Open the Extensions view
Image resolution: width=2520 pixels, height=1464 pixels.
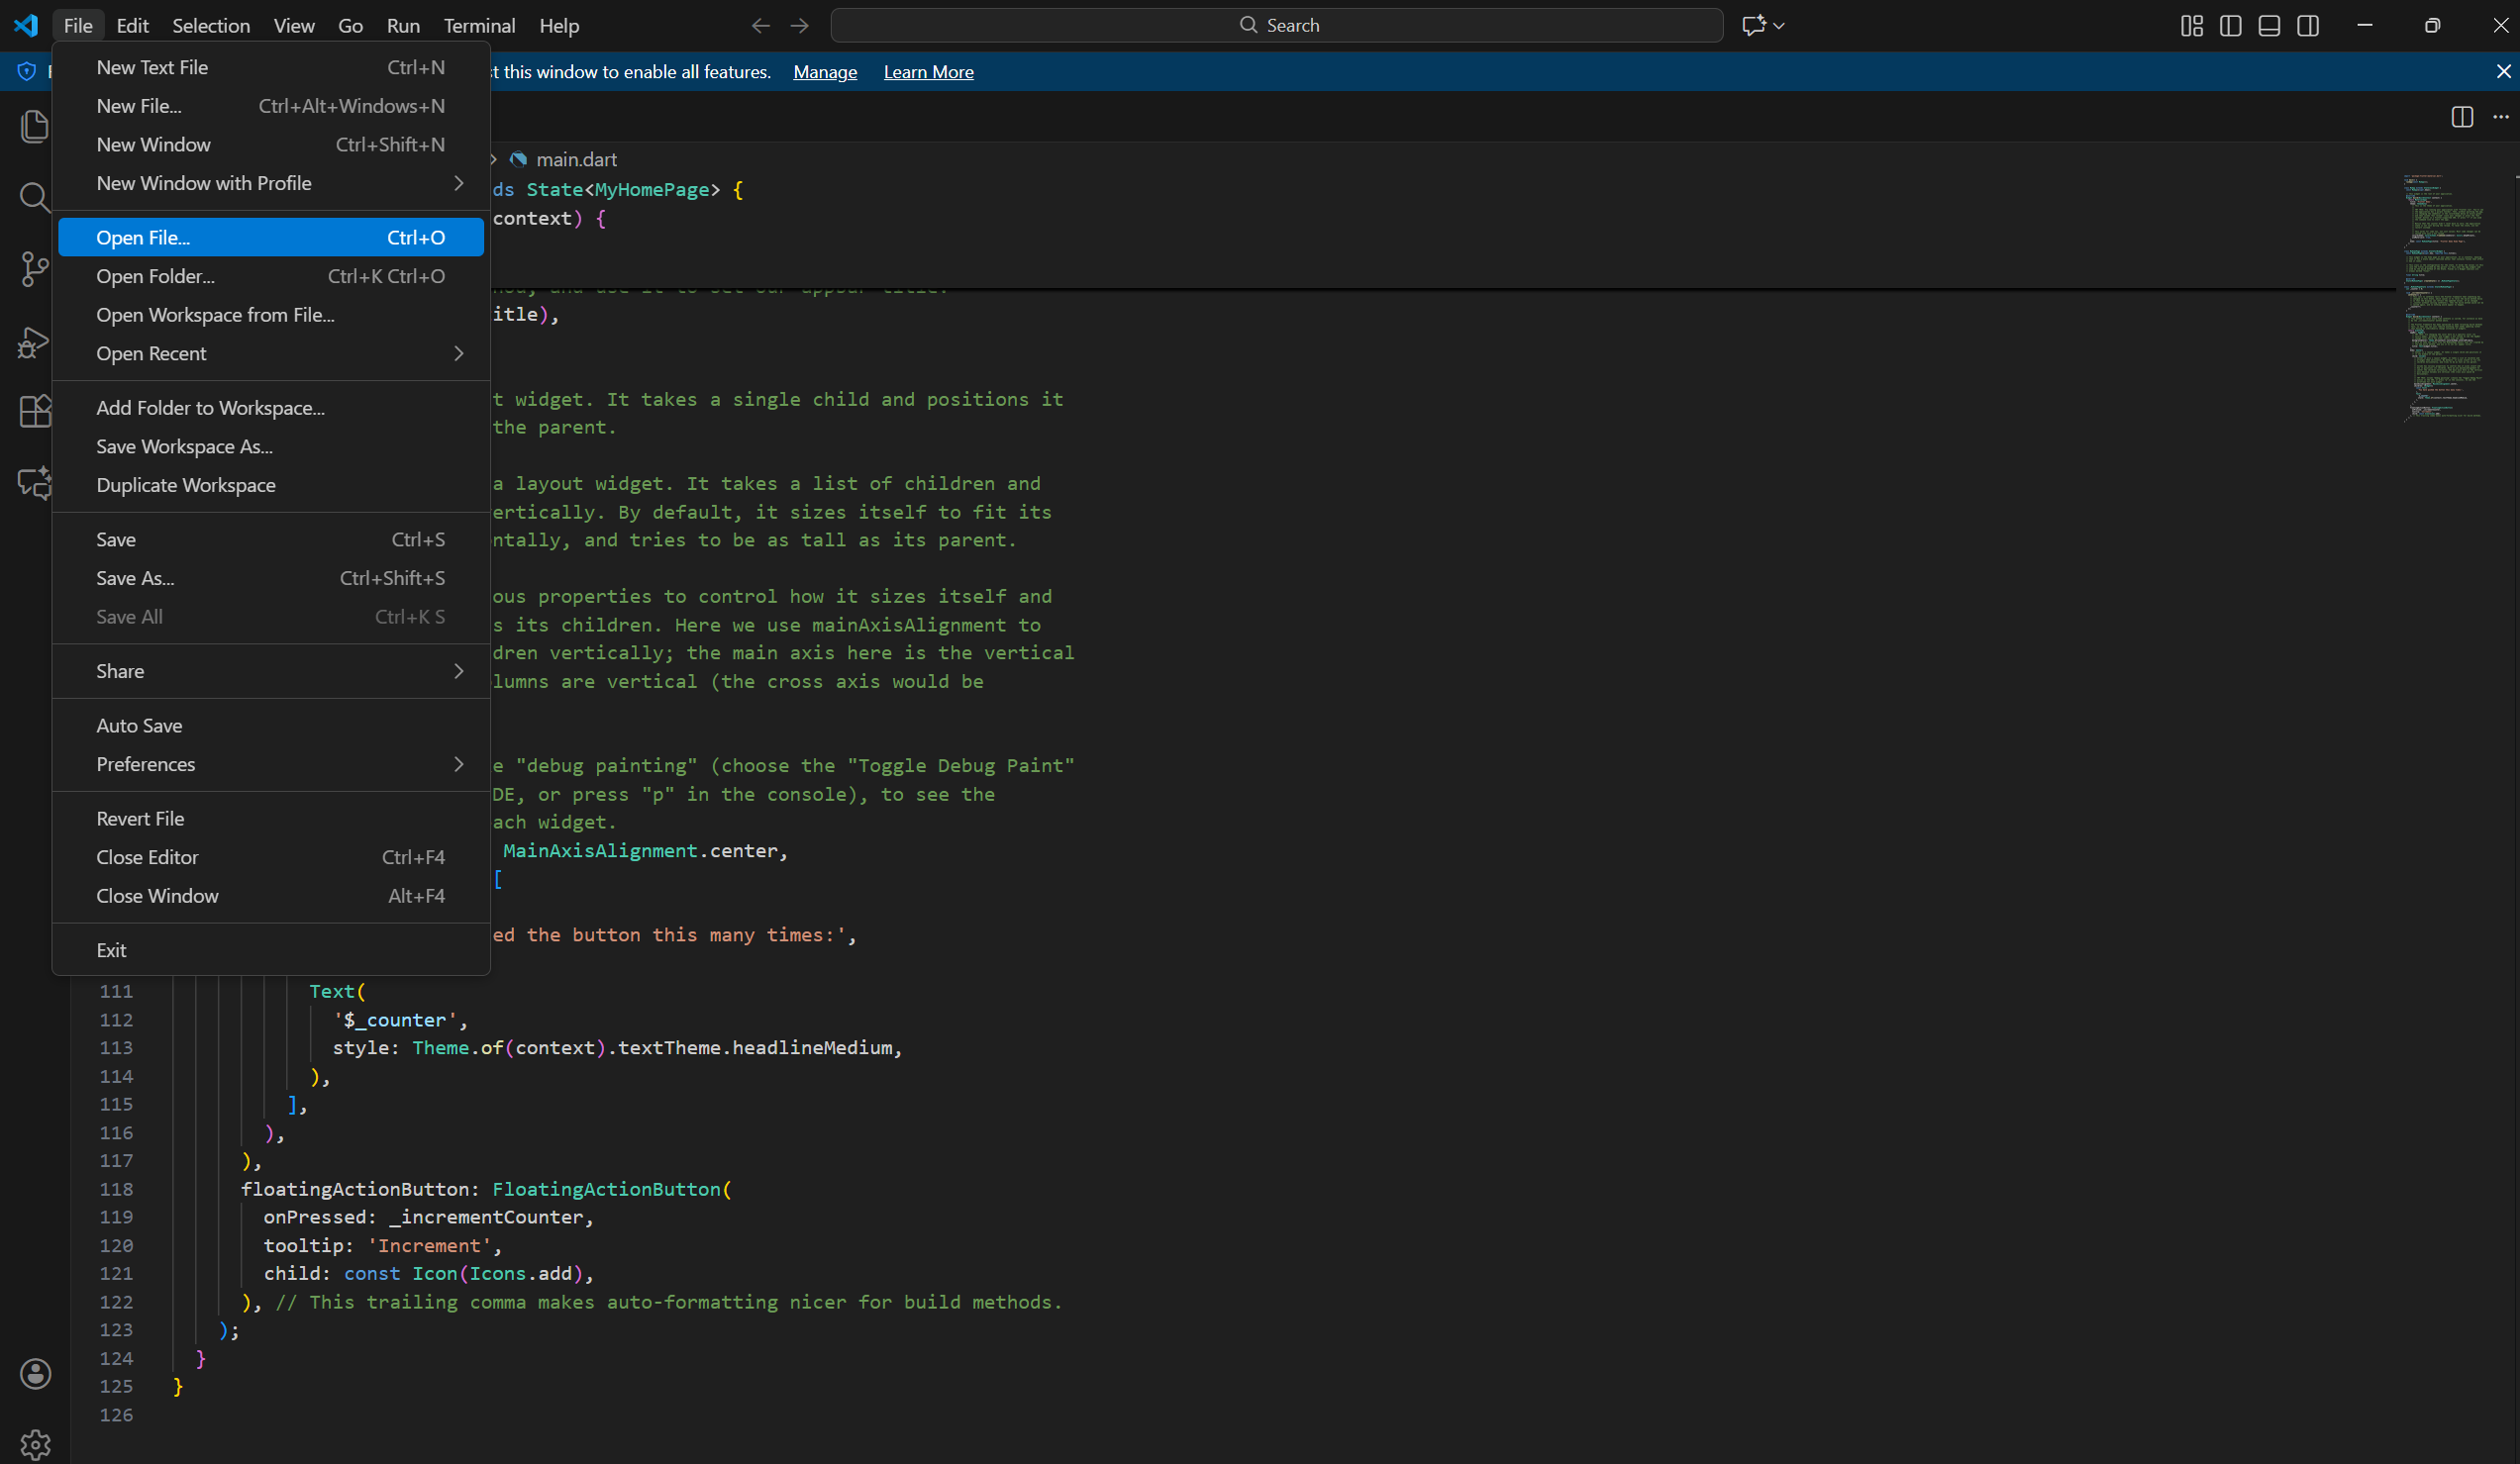point(35,411)
